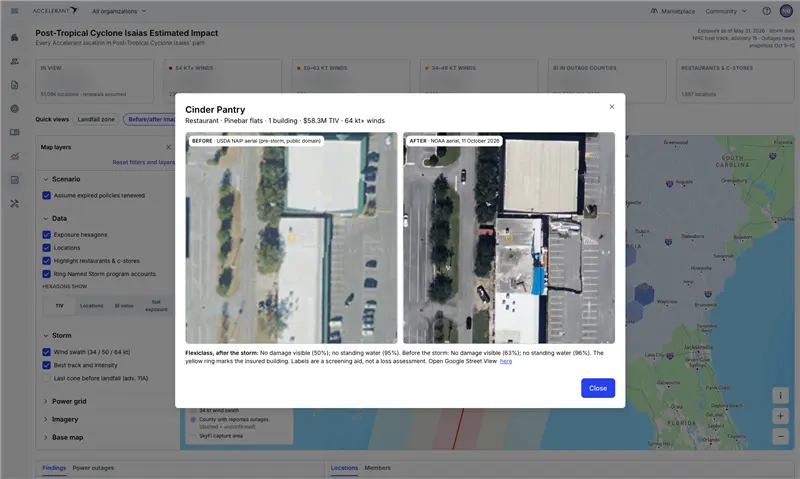Click the In View summary card
800x479 pixels.
click(94, 81)
